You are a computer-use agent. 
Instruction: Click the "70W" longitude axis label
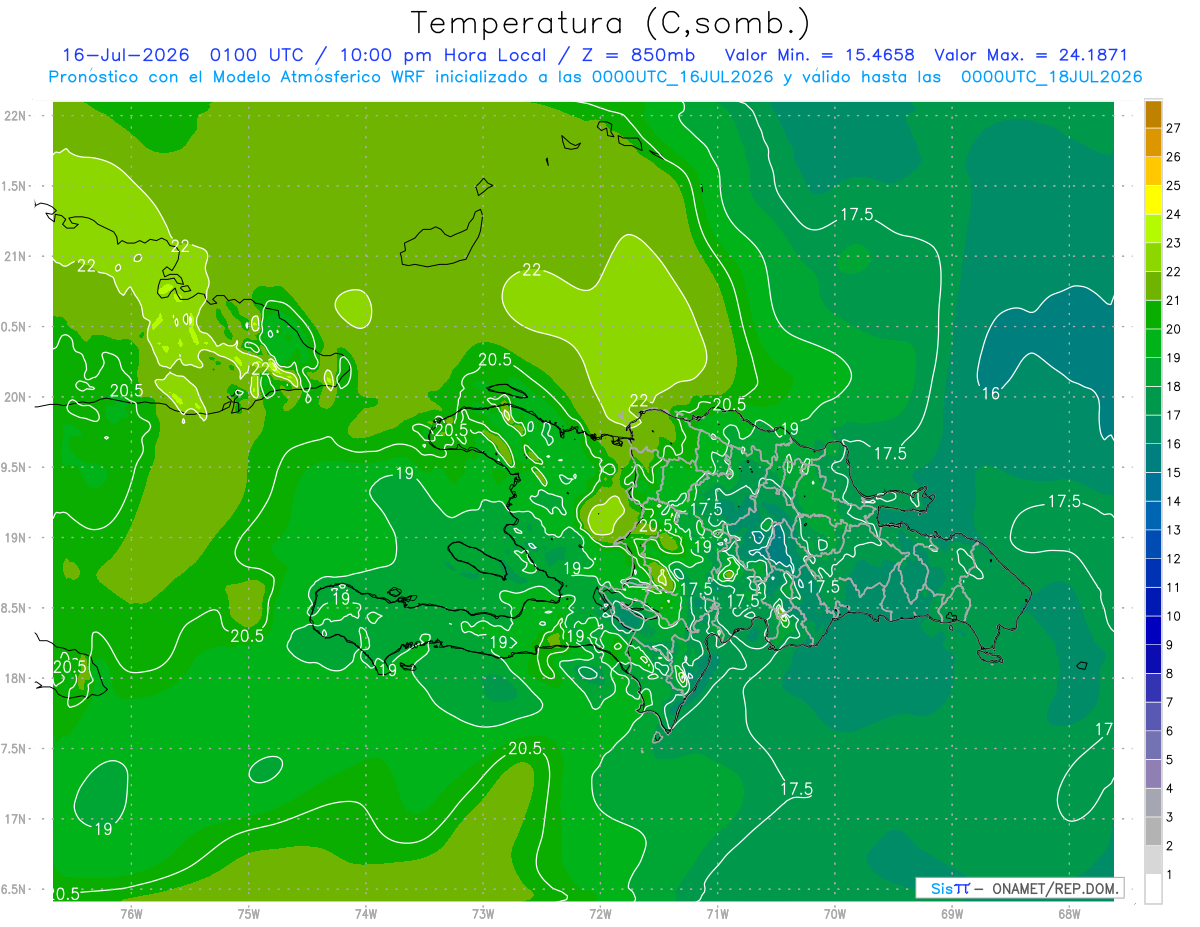click(834, 913)
